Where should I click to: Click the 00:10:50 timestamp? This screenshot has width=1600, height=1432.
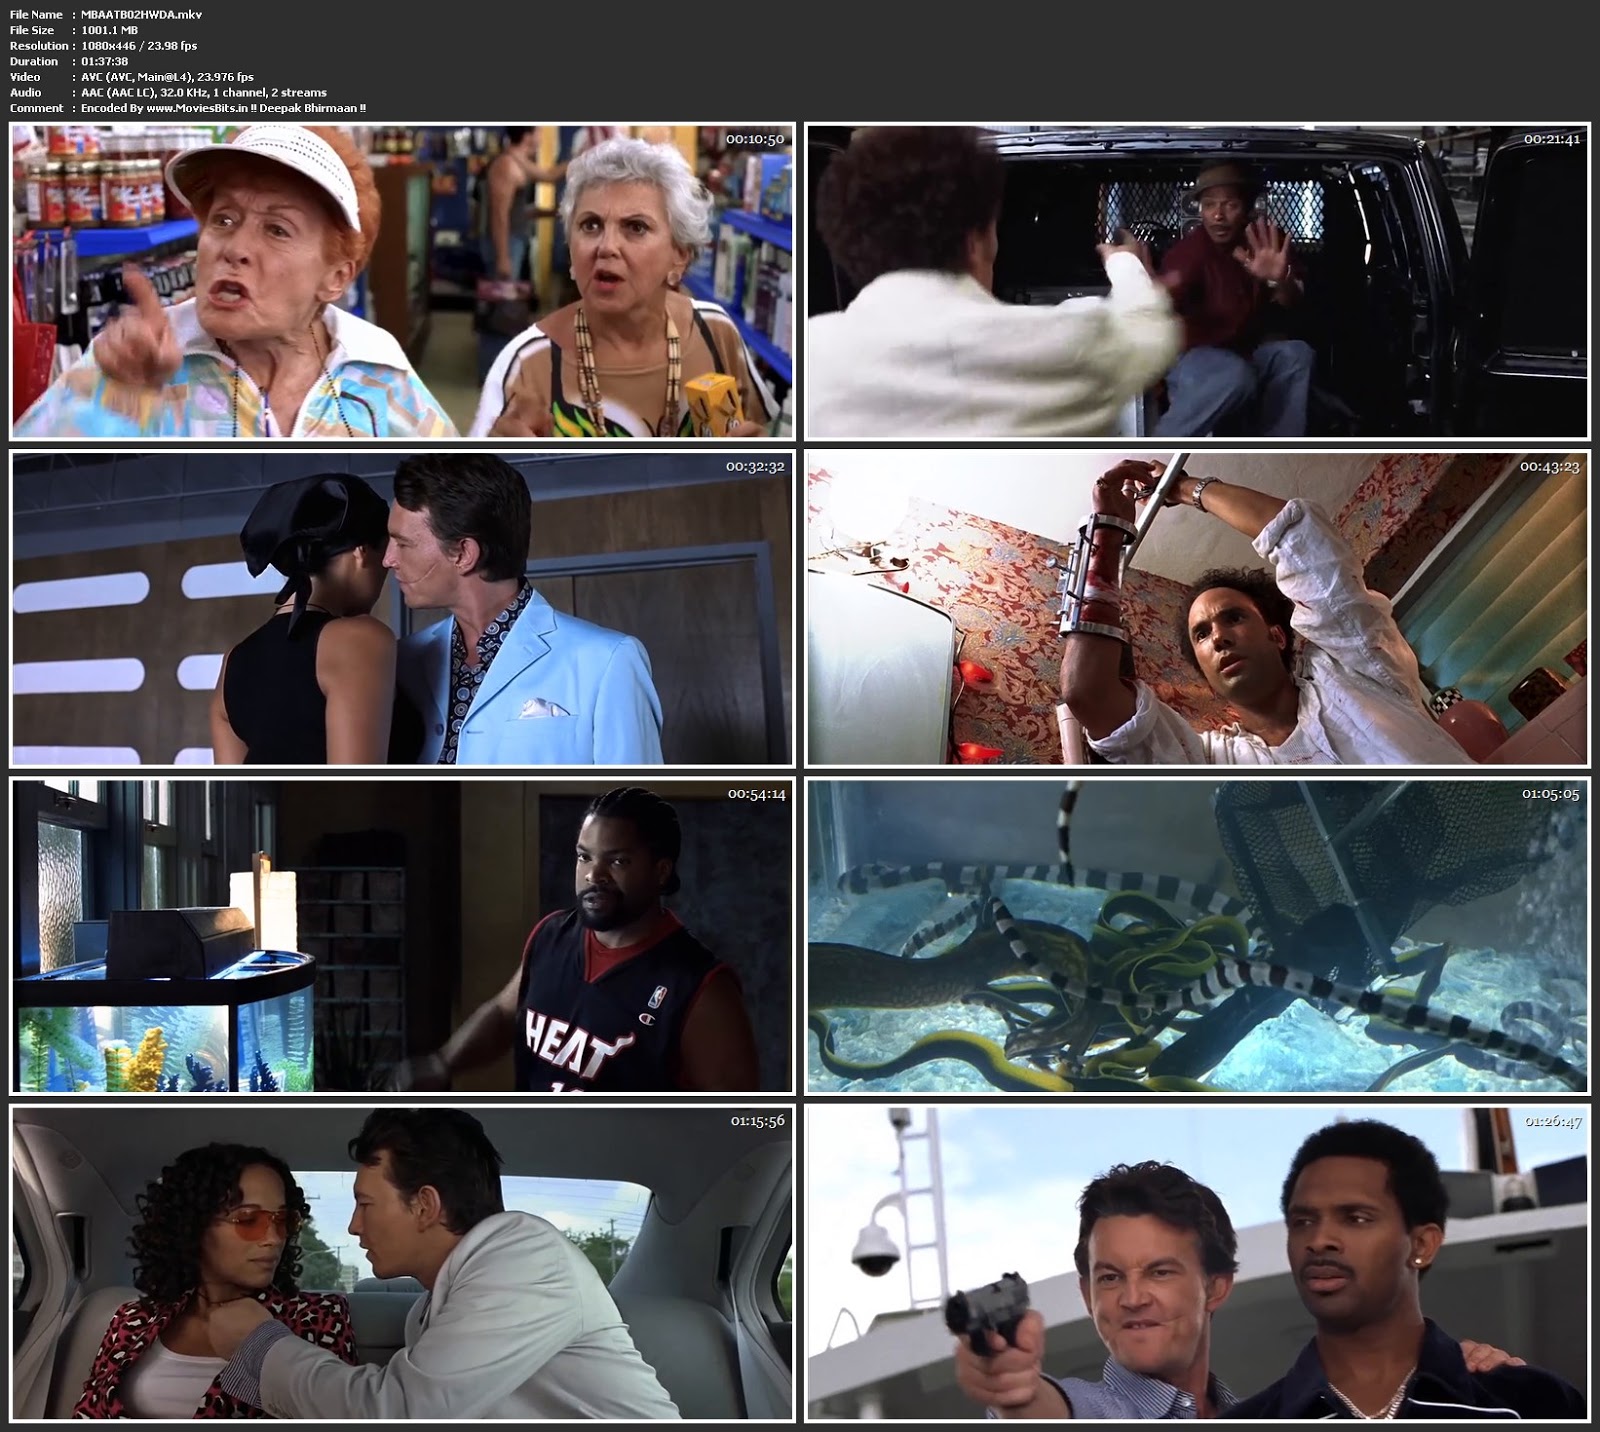754,140
